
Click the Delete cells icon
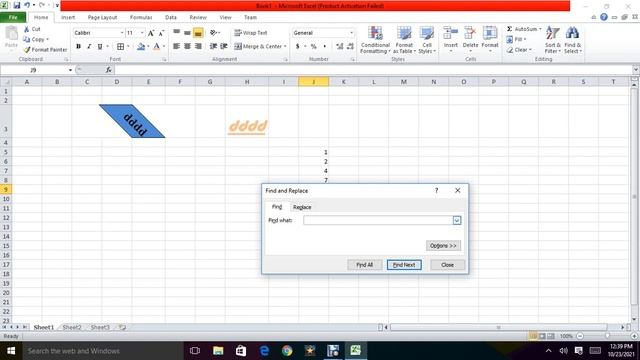tap(470, 33)
